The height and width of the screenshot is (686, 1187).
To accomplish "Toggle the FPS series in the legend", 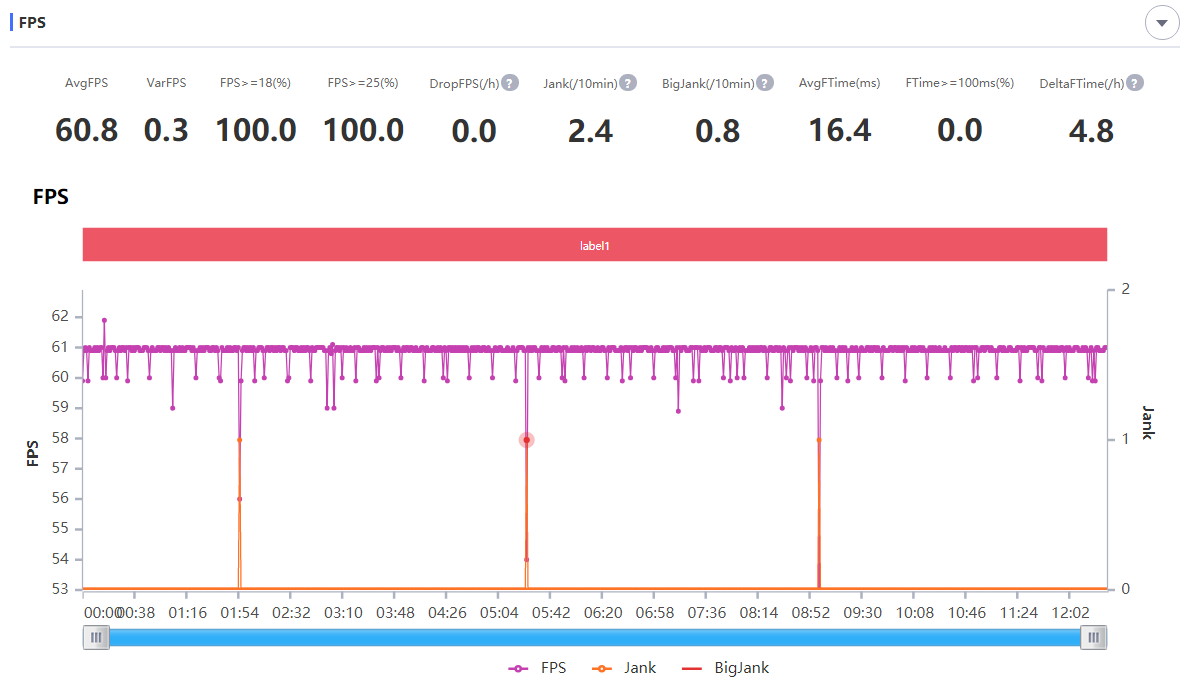I will pos(537,668).
